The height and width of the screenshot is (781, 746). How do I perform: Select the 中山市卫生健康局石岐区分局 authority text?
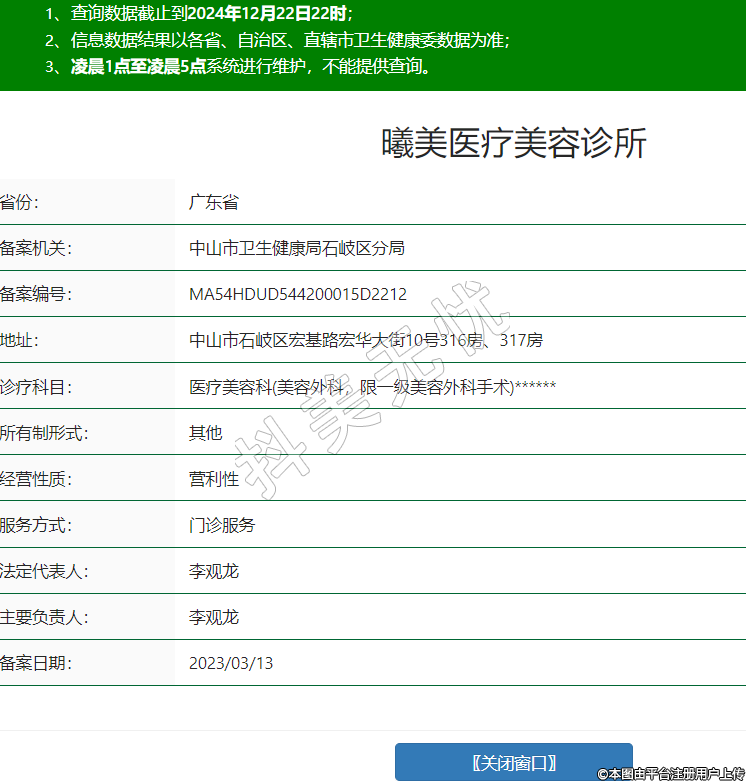pos(297,248)
